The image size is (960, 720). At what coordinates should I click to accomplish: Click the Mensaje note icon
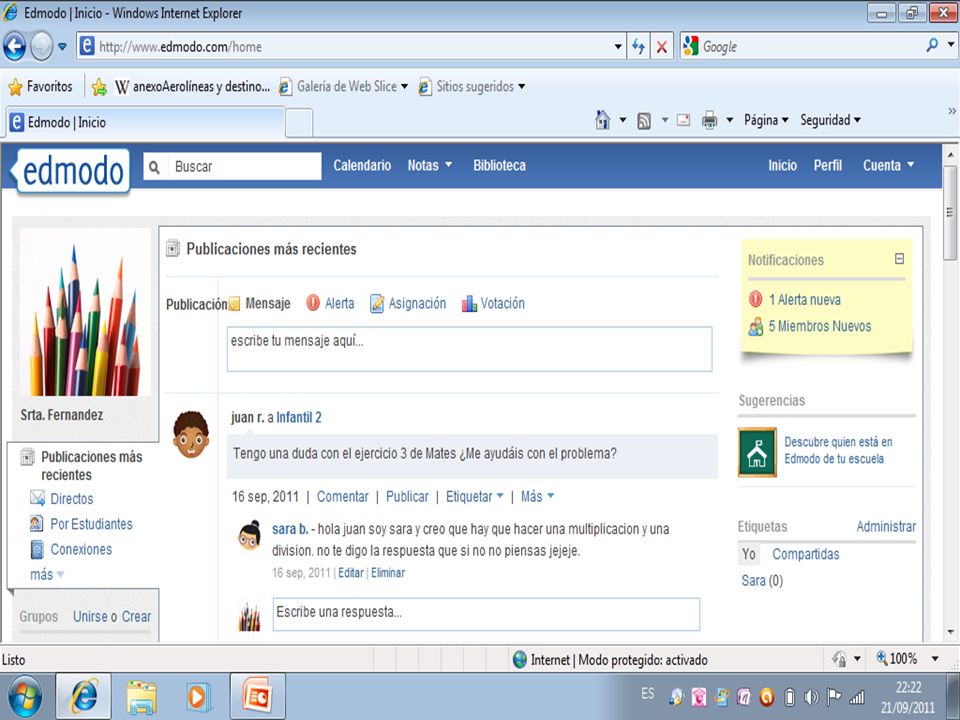(234, 304)
